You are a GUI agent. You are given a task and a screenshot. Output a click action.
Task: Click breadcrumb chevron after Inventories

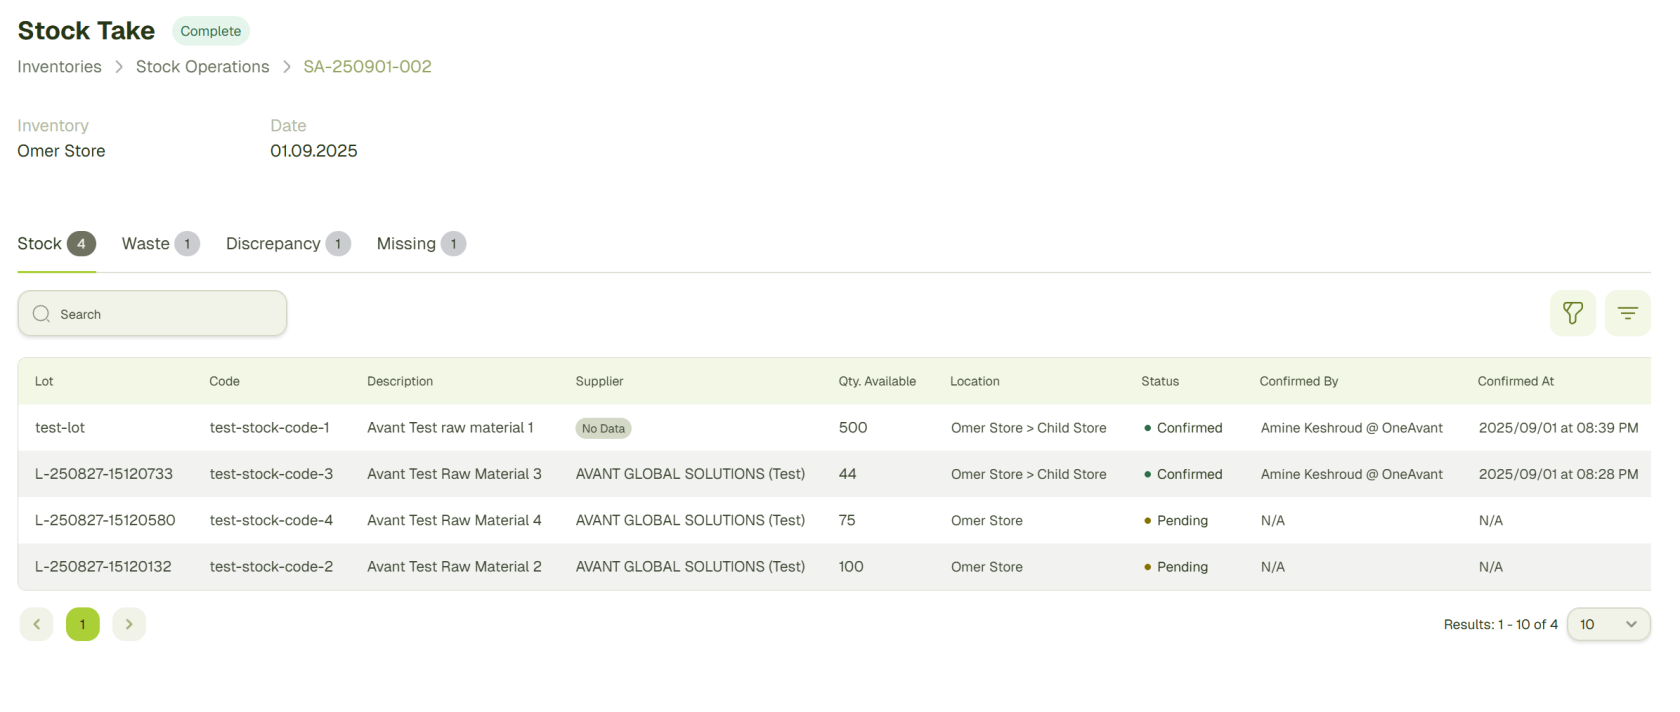119,67
